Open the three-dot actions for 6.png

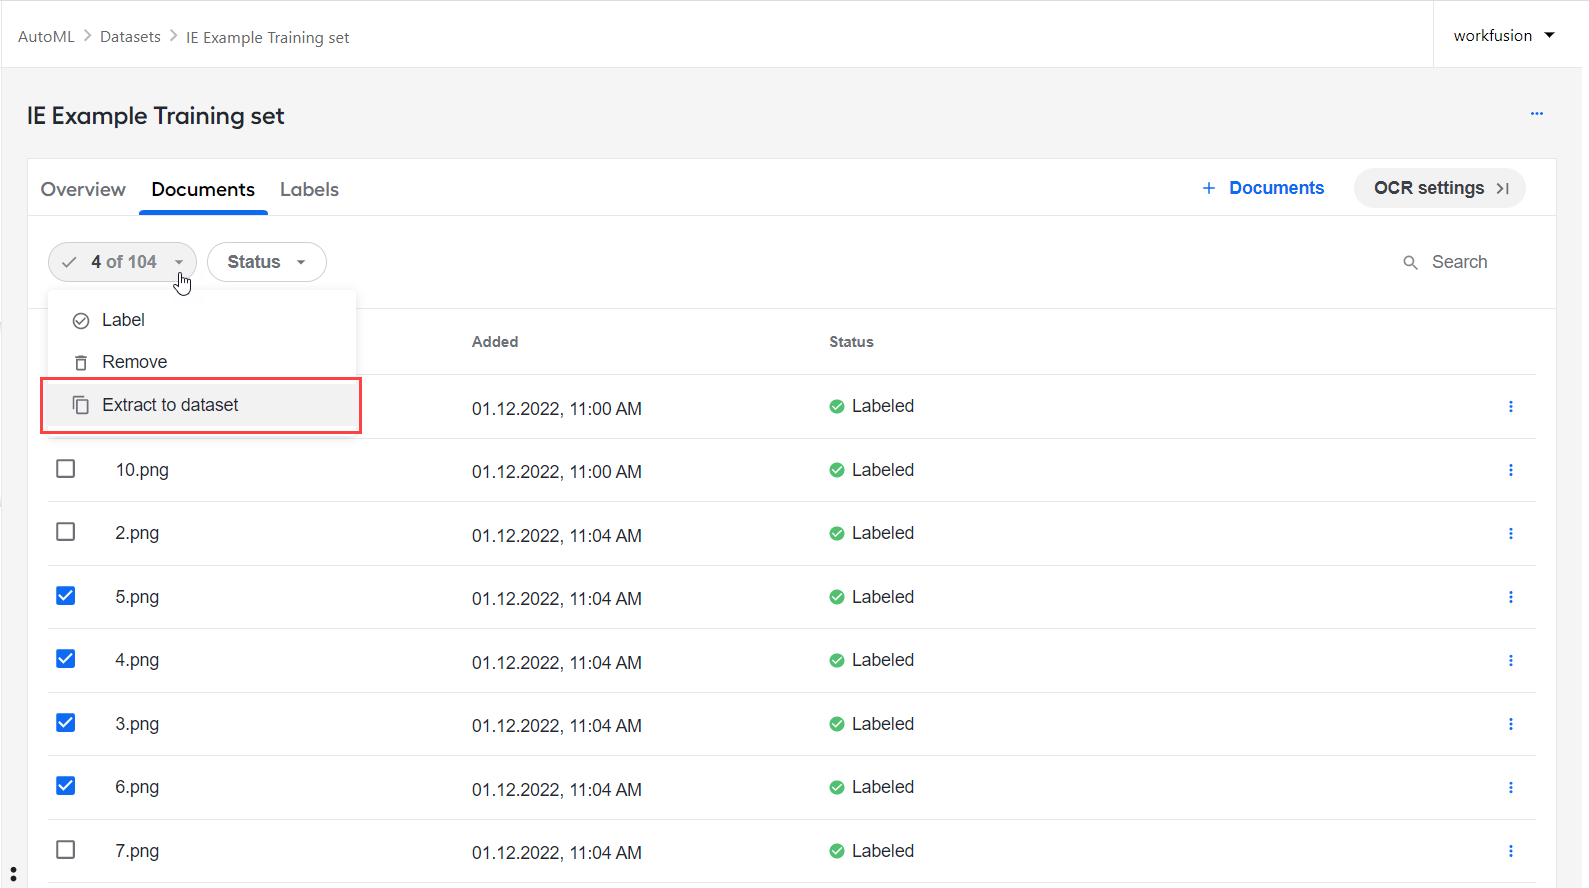(1510, 788)
